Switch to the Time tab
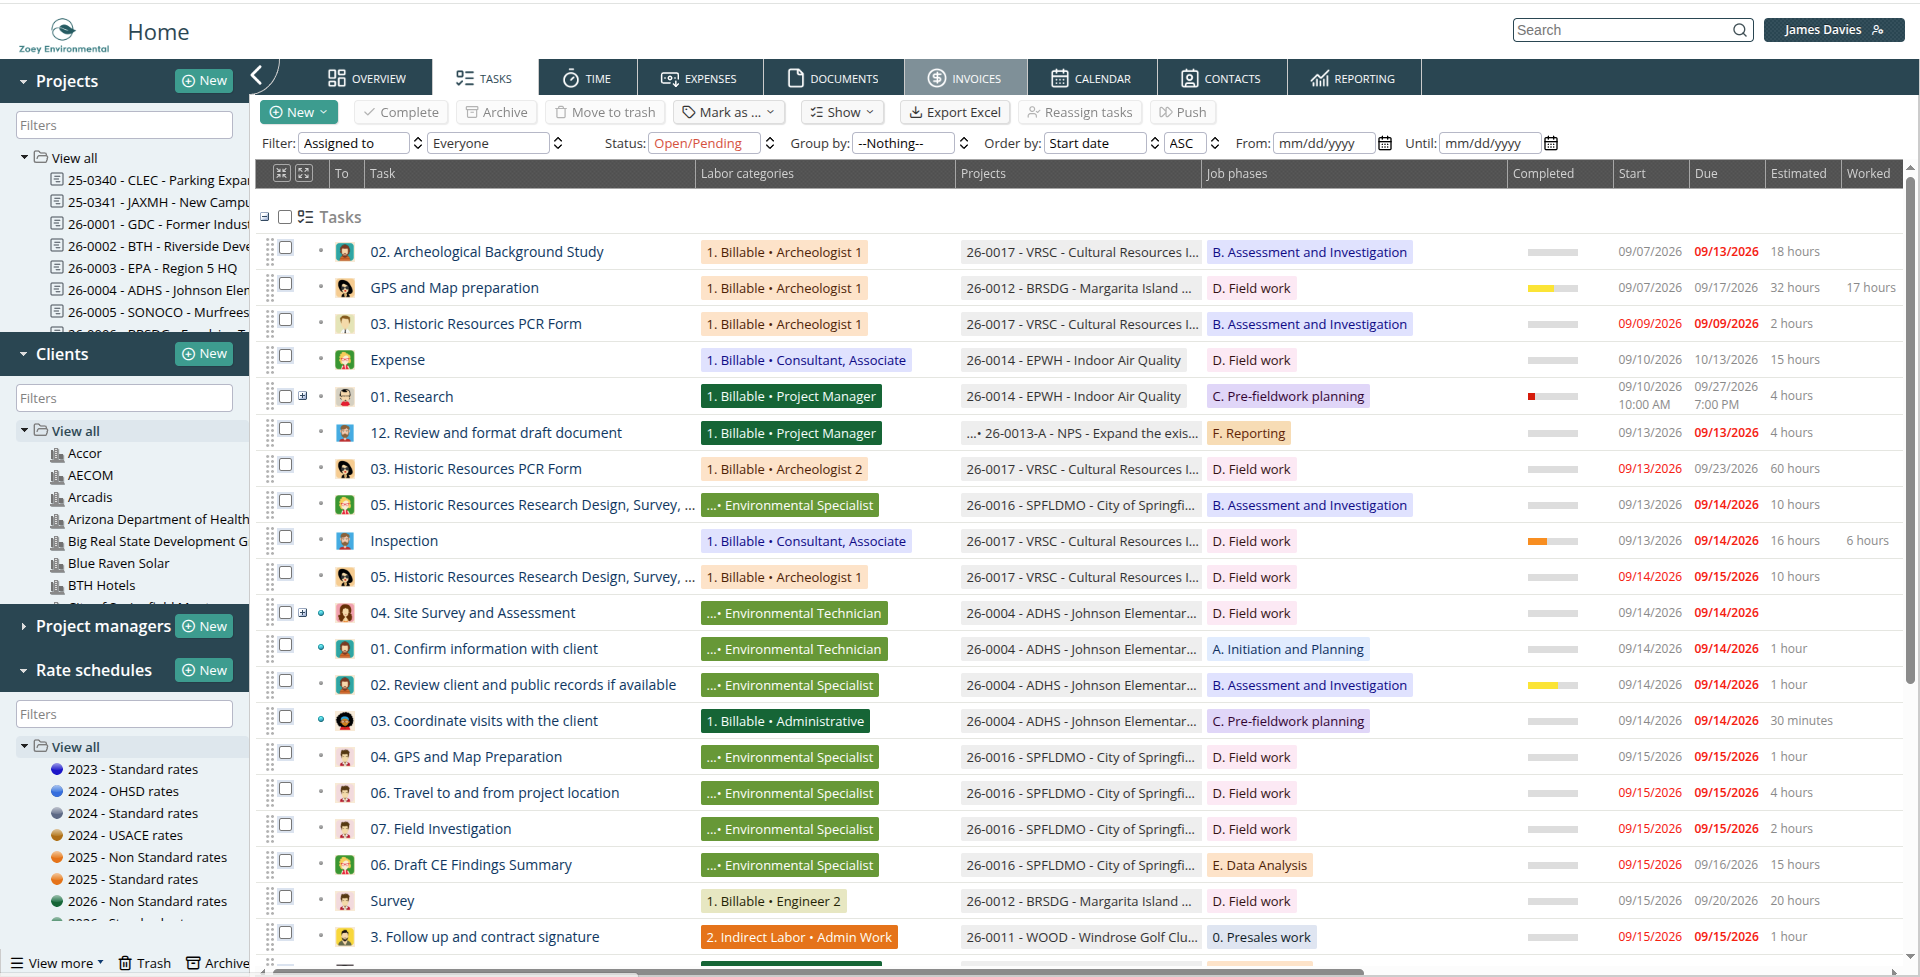The width and height of the screenshot is (1920, 977). pyautogui.click(x=587, y=78)
